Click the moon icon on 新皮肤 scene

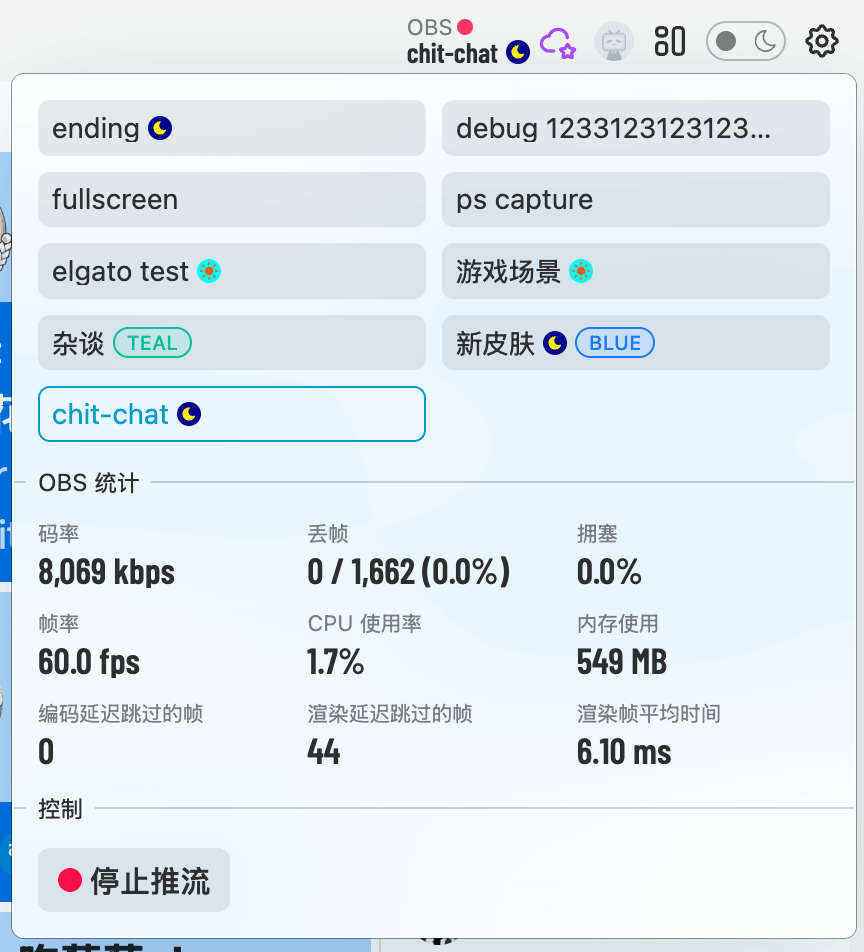[554, 342]
